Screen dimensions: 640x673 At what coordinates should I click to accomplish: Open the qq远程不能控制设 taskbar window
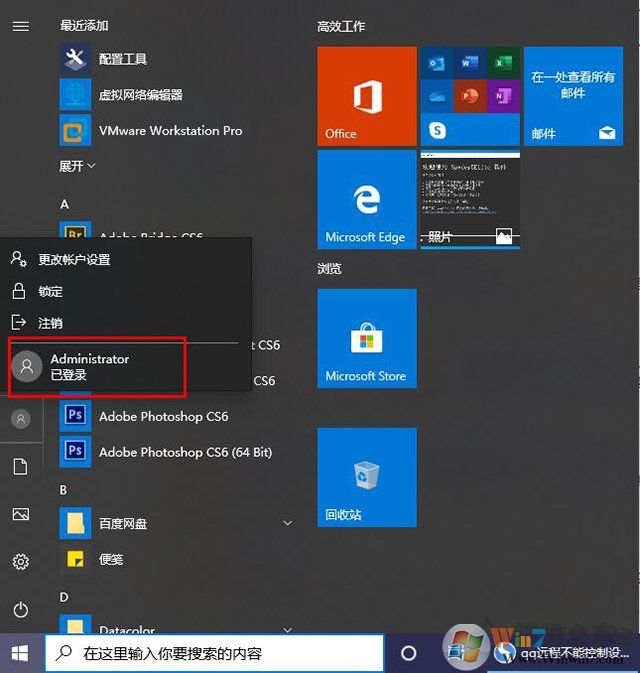tap(563, 653)
